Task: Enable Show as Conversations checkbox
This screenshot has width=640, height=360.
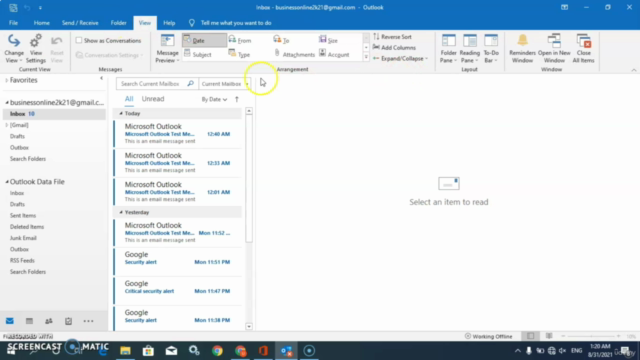Action: pyautogui.click(x=79, y=40)
